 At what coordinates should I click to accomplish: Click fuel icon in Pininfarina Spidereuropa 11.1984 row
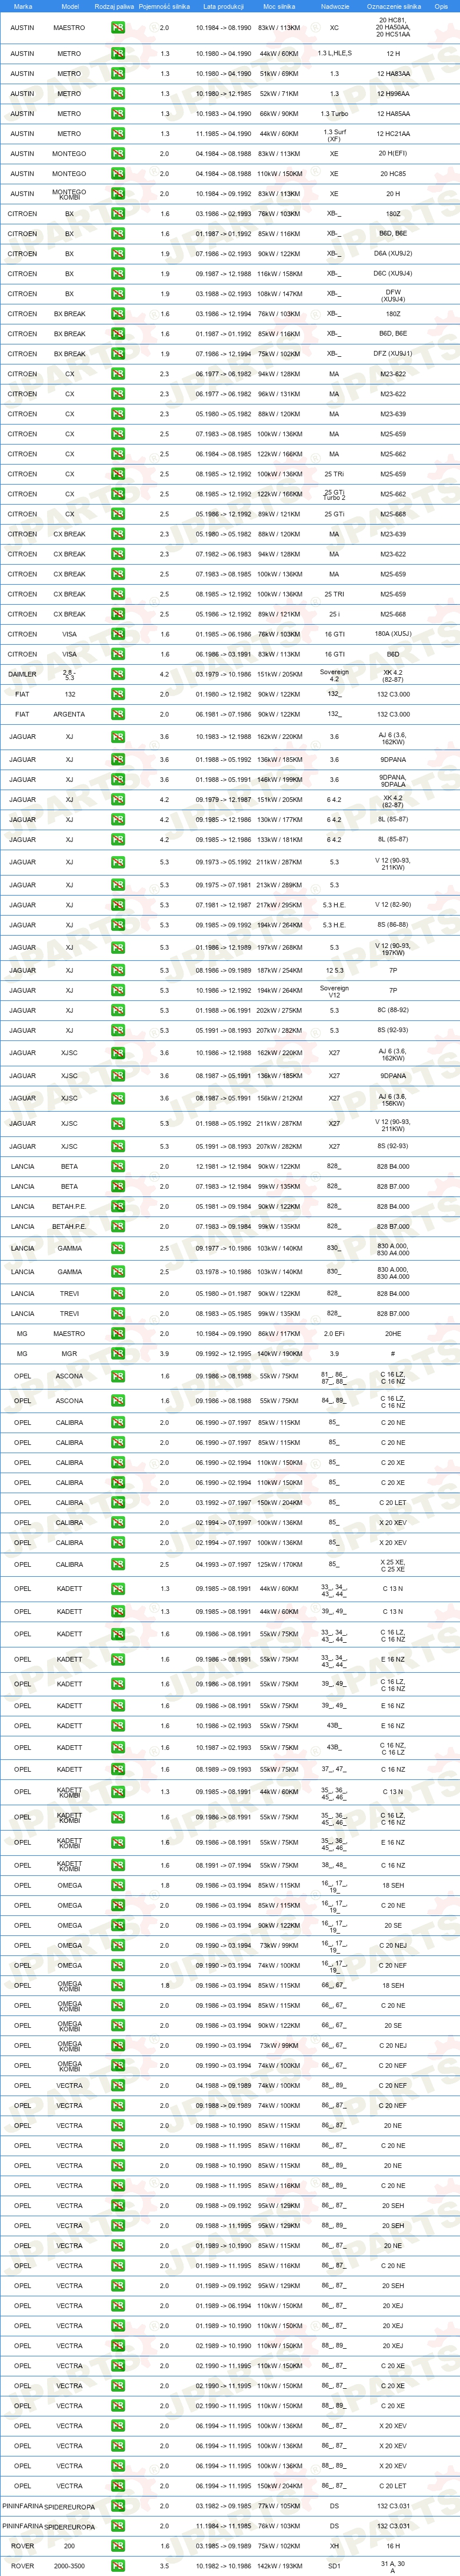[118, 2527]
